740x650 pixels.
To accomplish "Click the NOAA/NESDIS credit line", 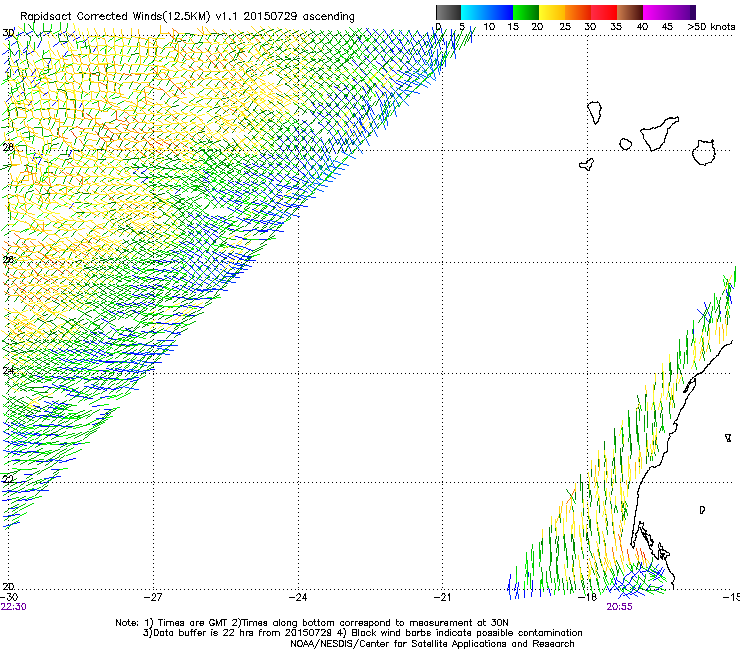I will click(432, 644).
